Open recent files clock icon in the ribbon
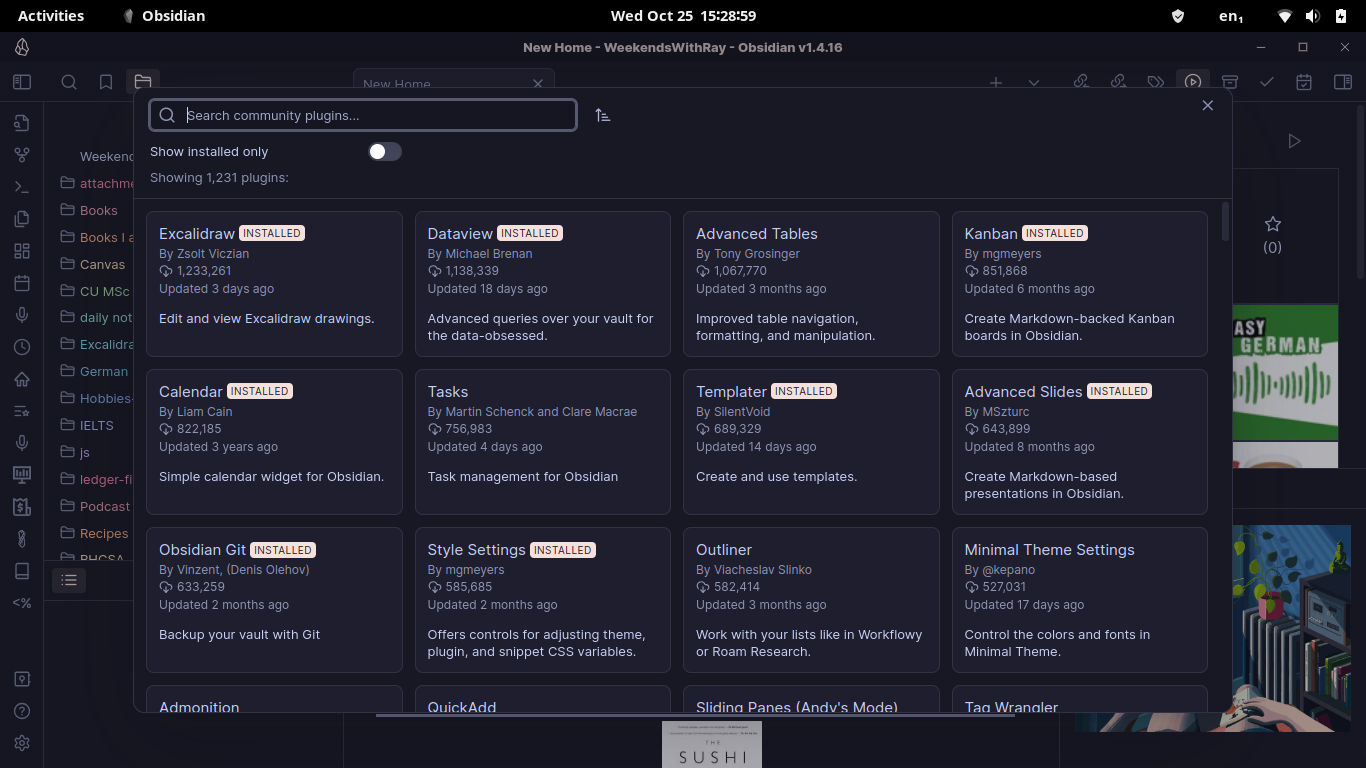 pyautogui.click(x=22, y=346)
